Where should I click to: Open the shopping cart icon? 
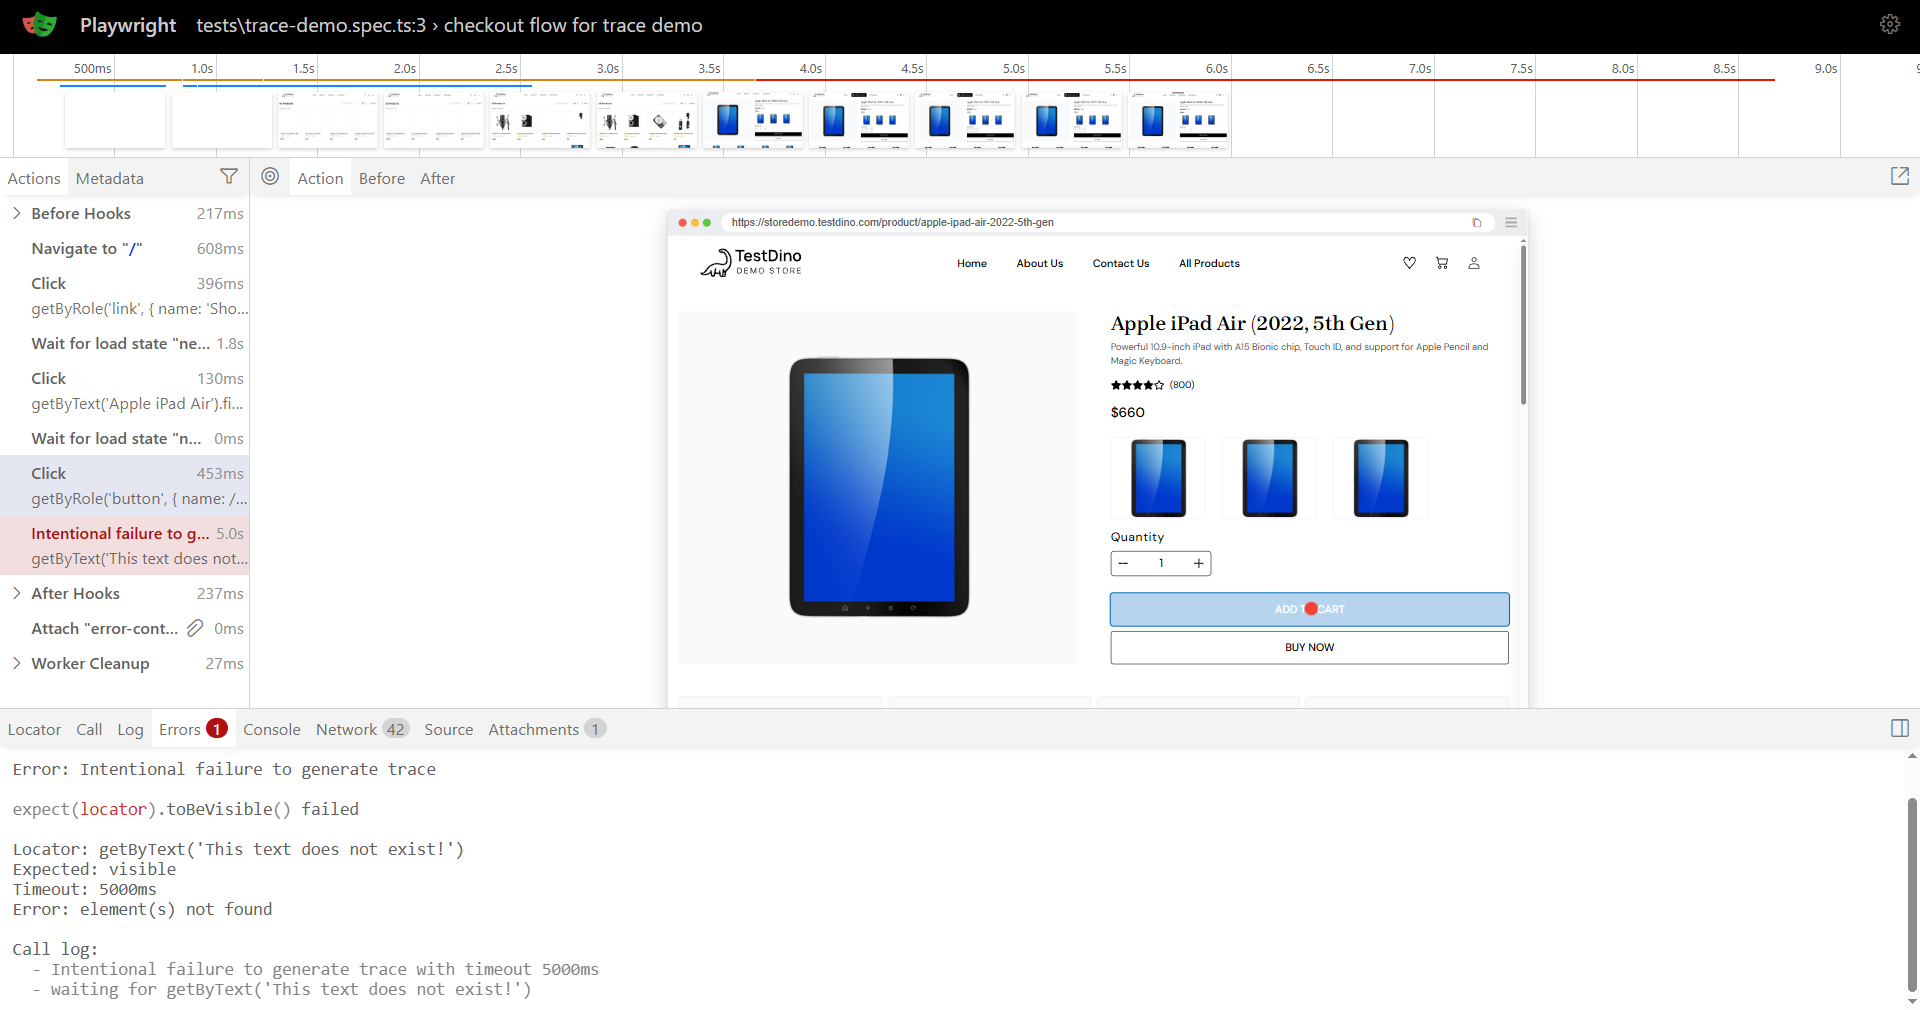(x=1441, y=263)
